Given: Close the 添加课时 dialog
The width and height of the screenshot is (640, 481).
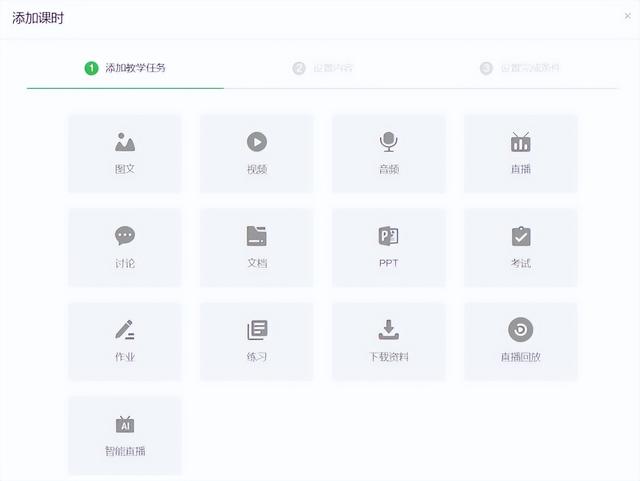Looking at the screenshot, I should [x=627, y=16].
